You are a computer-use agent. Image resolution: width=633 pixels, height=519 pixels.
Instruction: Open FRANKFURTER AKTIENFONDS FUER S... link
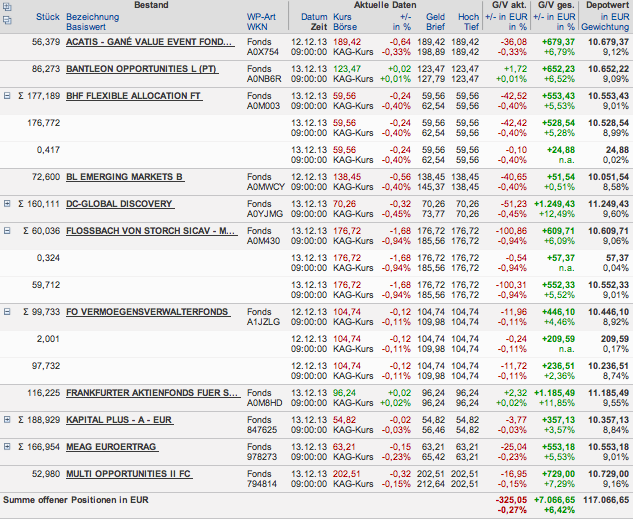(153, 393)
